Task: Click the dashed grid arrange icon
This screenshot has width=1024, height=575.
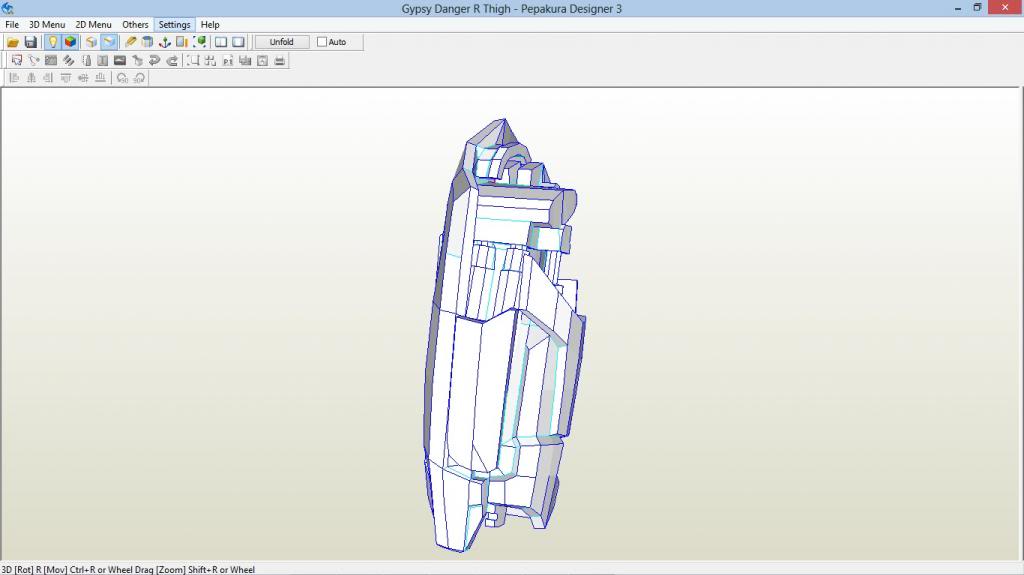Action: point(210,61)
